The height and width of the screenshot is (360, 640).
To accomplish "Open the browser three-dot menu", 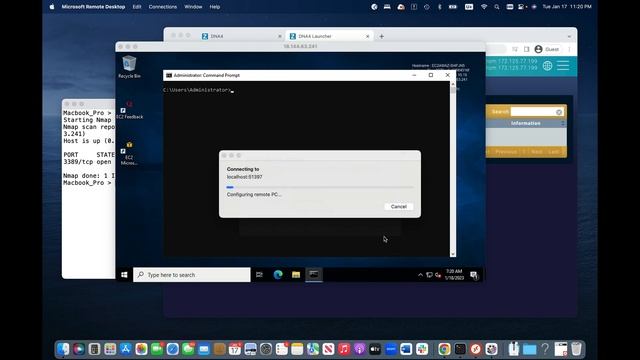I will point(569,49).
